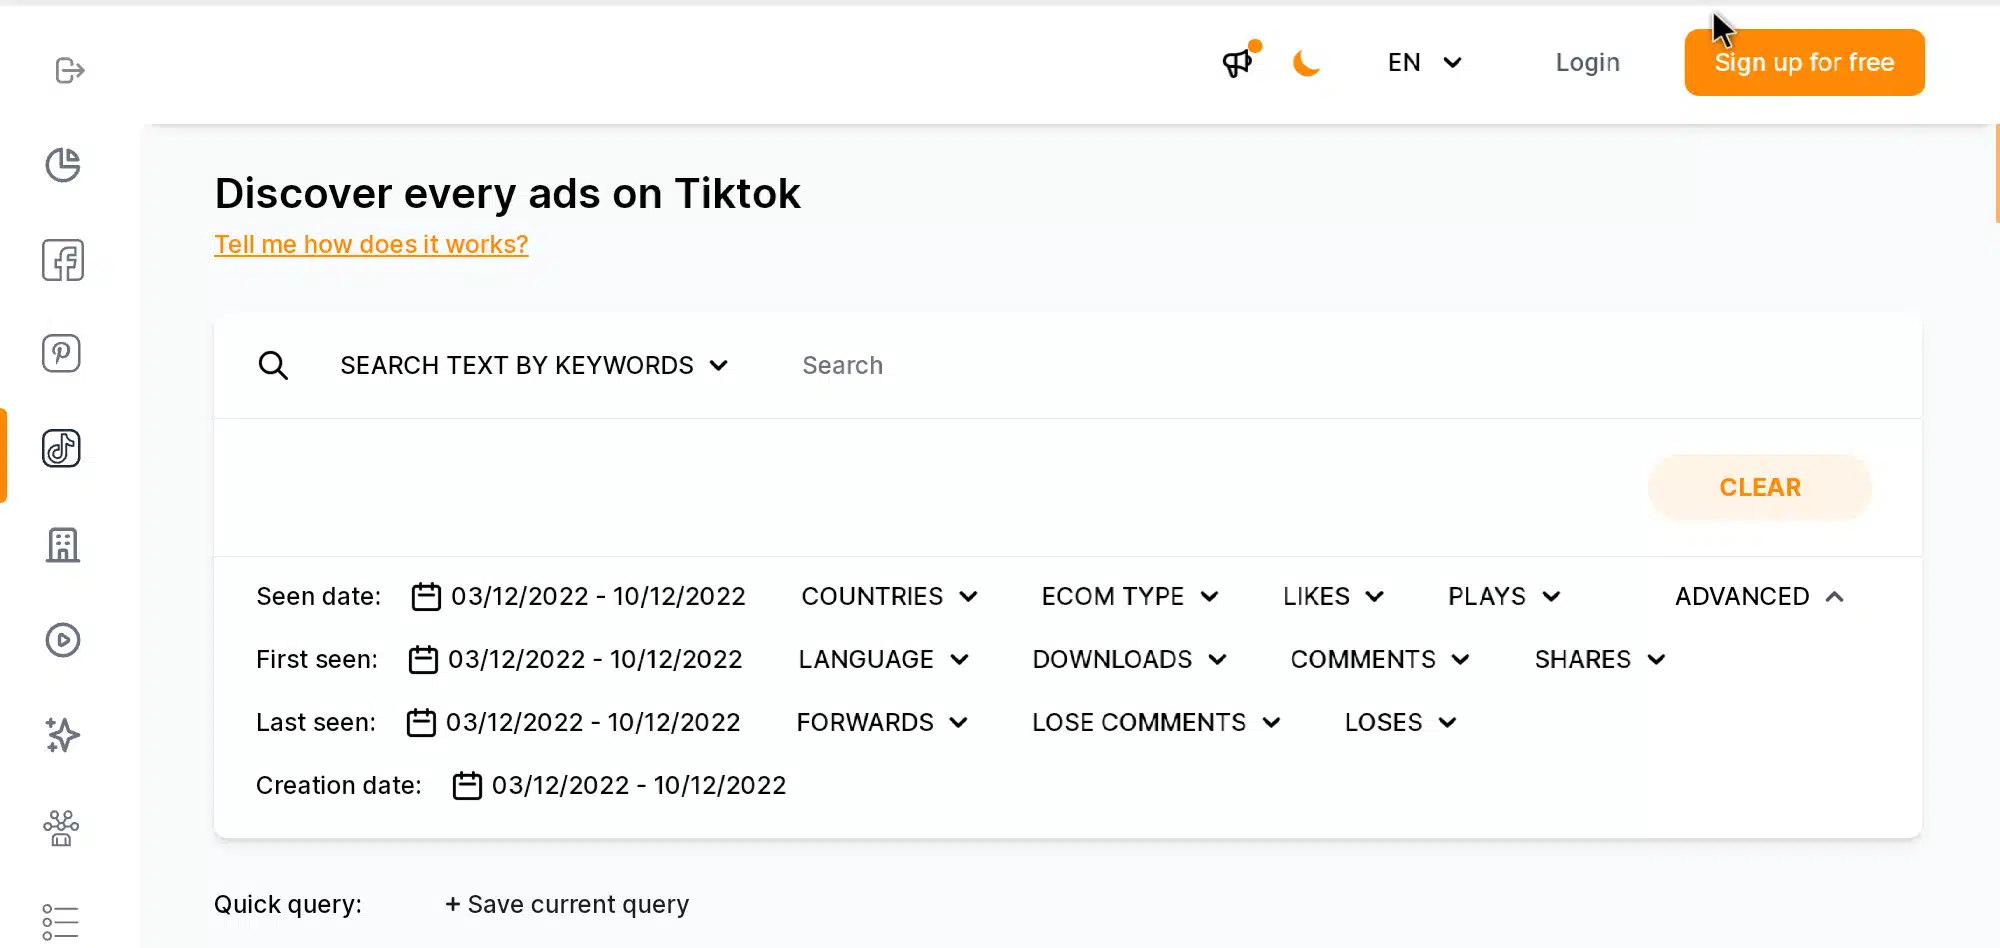Screen dimensions: 2000x948
Task: Select the TikTok ads section
Action: pos(62,448)
